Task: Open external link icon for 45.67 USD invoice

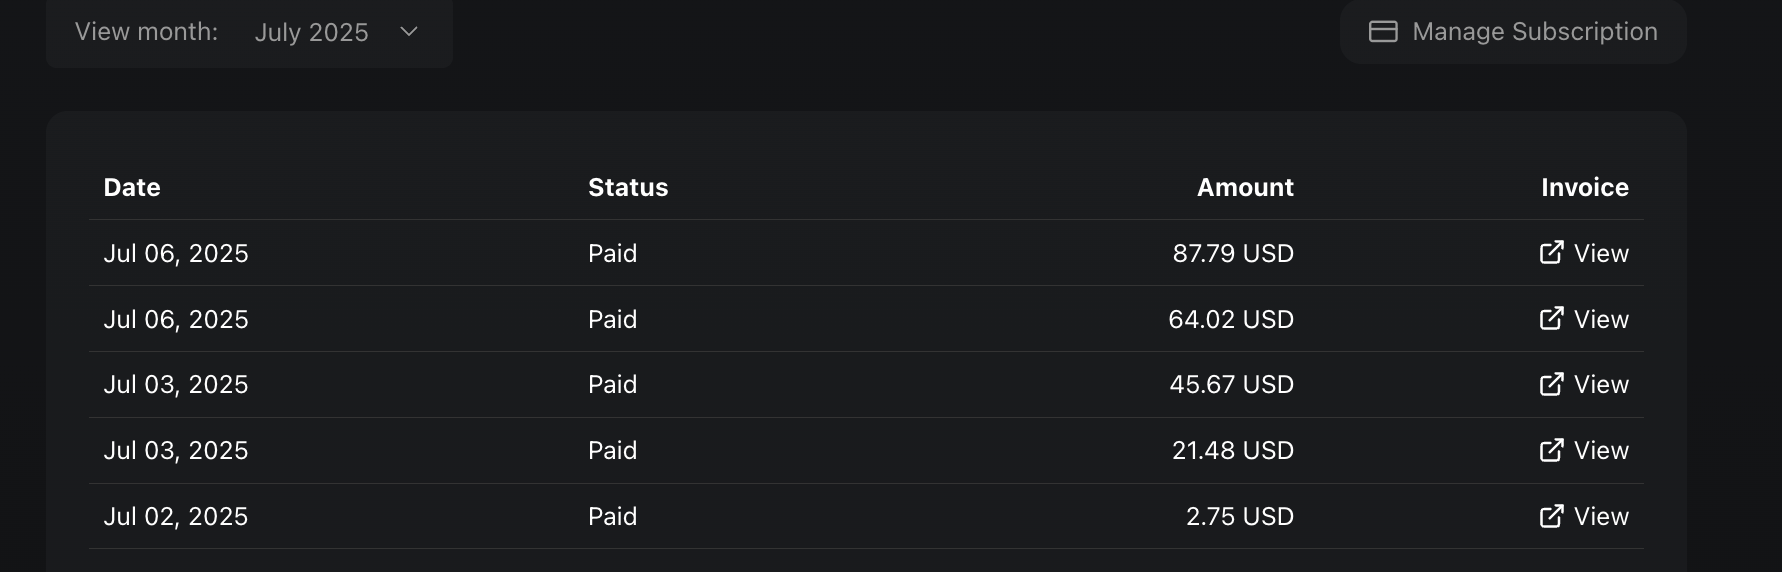Action: [x=1551, y=384]
